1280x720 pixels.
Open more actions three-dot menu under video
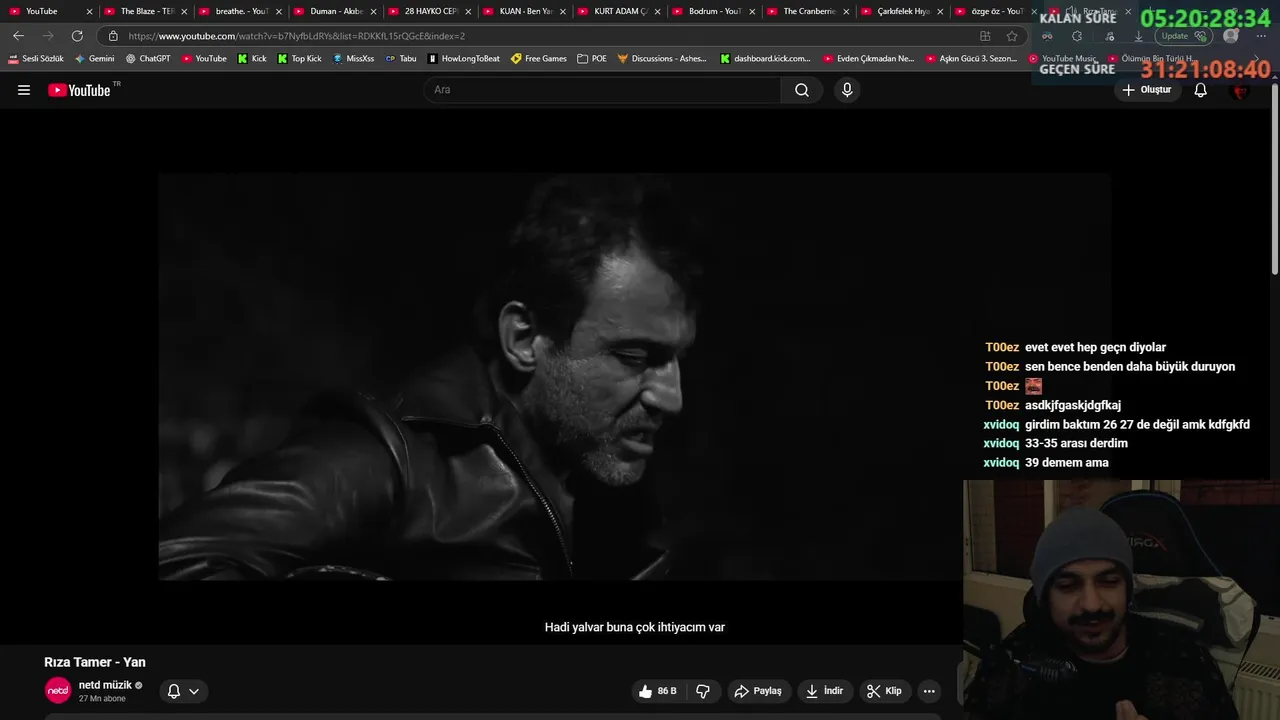(x=929, y=691)
